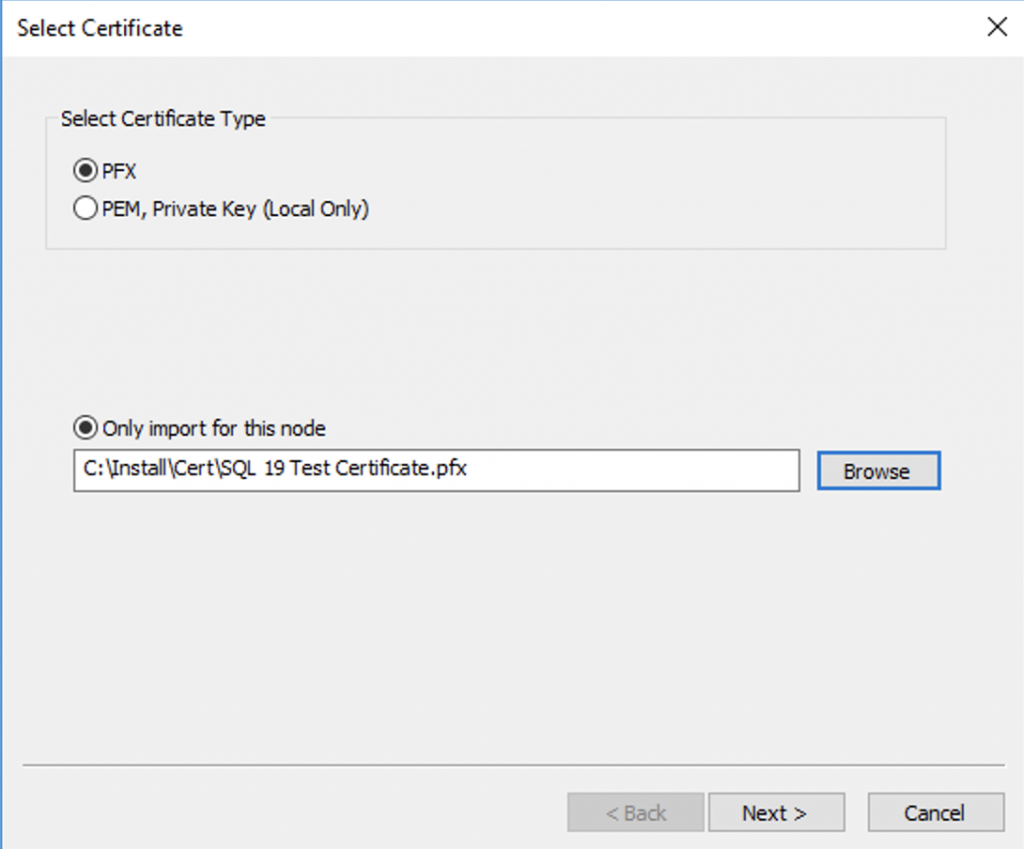1024x849 pixels.
Task: Click the Browse button to locate certificate
Action: 878,470
